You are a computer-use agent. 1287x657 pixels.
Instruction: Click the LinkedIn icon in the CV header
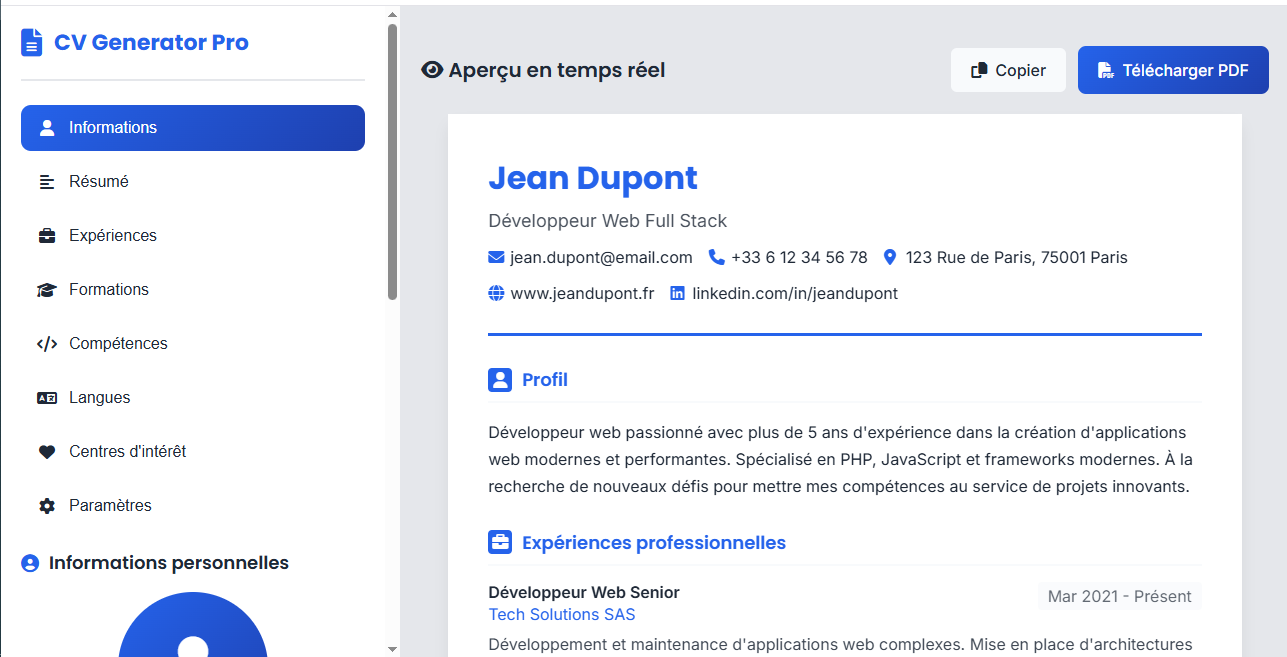[x=678, y=293]
